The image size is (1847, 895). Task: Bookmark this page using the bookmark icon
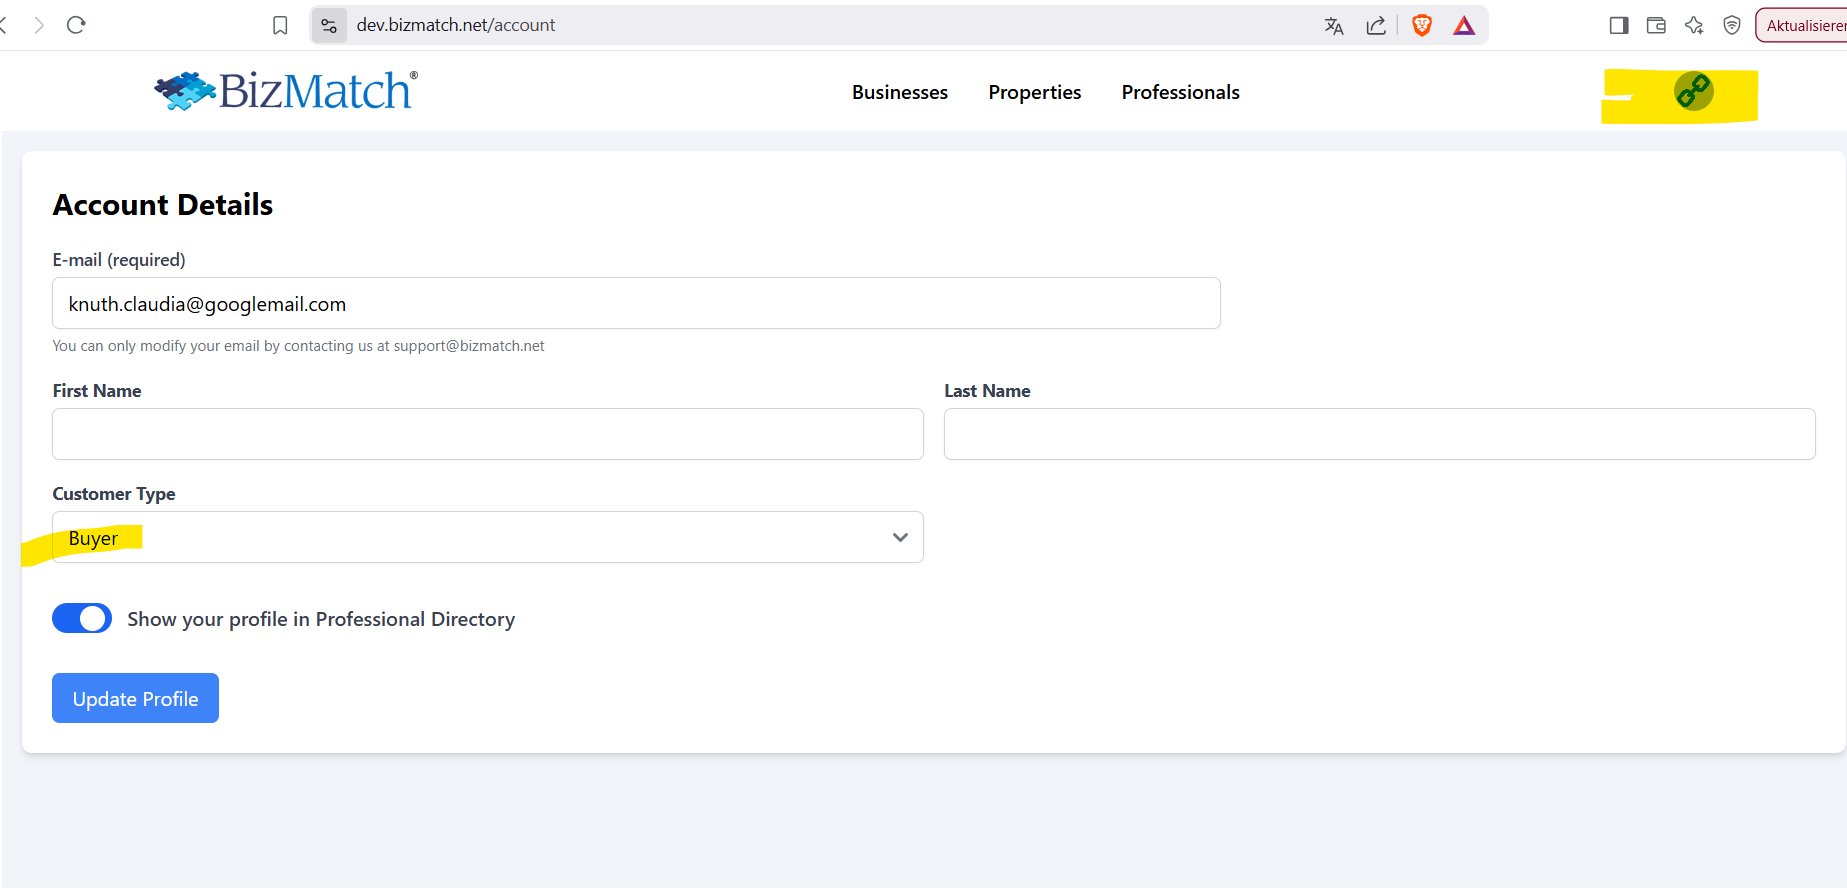coord(280,25)
